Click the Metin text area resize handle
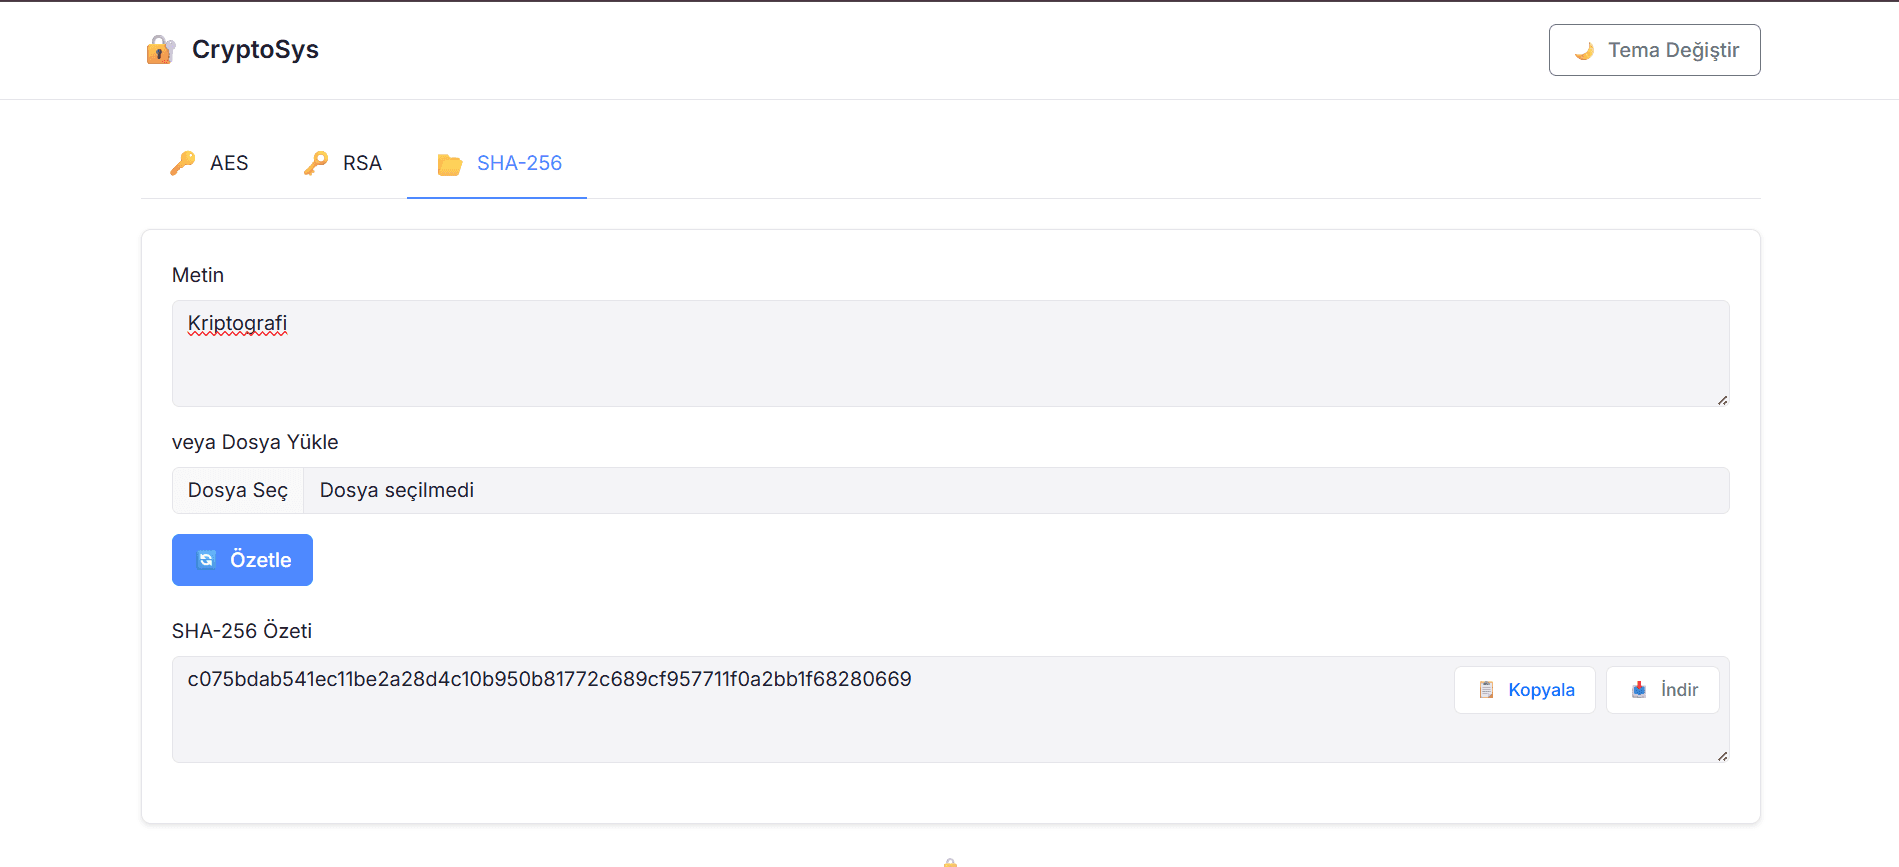The width and height of the screenshot is (1899, 867). pos(1722,400)
